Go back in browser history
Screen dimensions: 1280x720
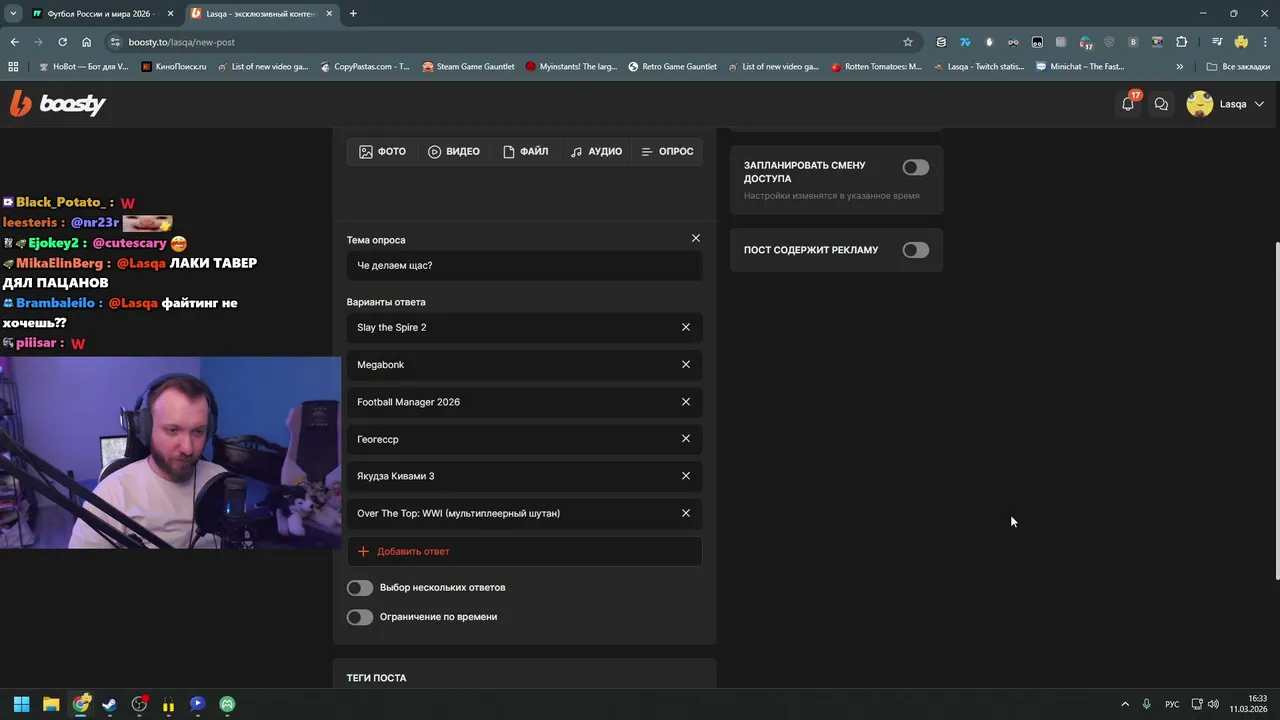[x=15, y=42]
